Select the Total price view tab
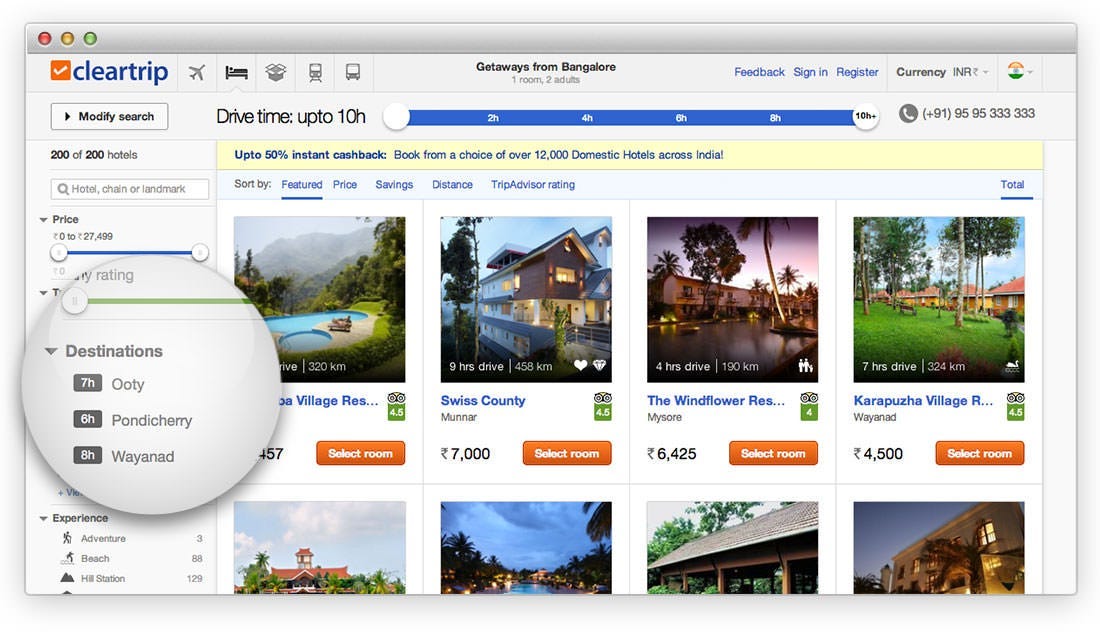Viewport: 1100px width, 632px height. coord(1012,184)
